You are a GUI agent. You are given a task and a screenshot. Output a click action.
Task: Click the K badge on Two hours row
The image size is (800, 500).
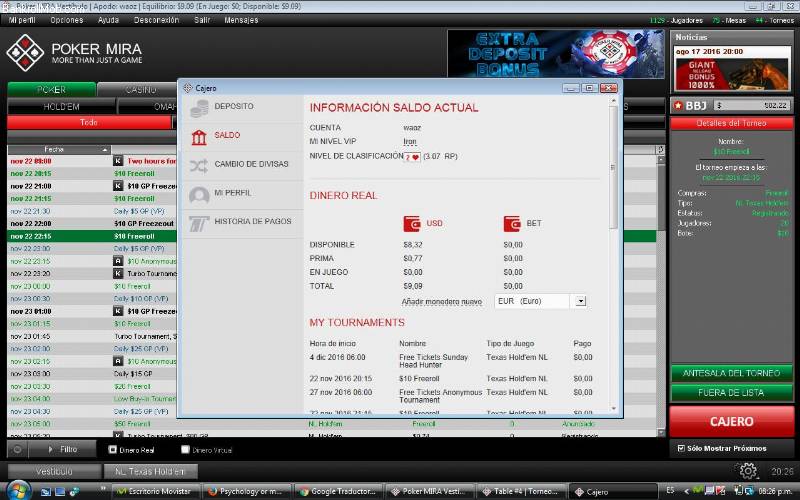(118, 161)
